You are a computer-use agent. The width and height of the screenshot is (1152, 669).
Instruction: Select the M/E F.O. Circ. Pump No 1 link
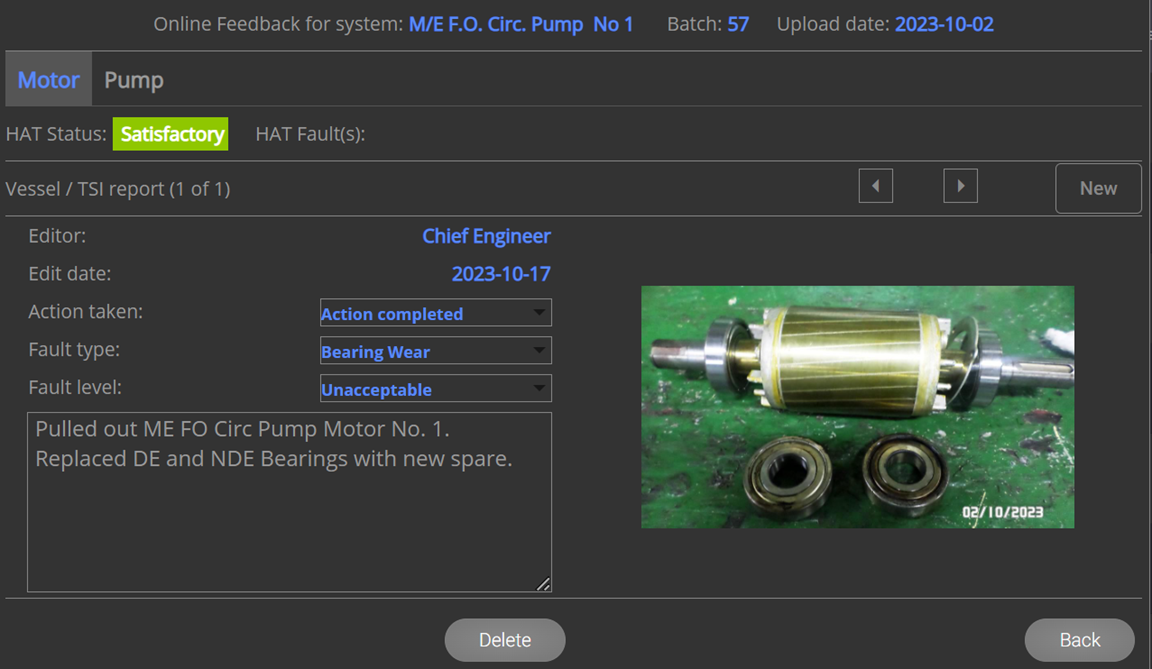521,24
